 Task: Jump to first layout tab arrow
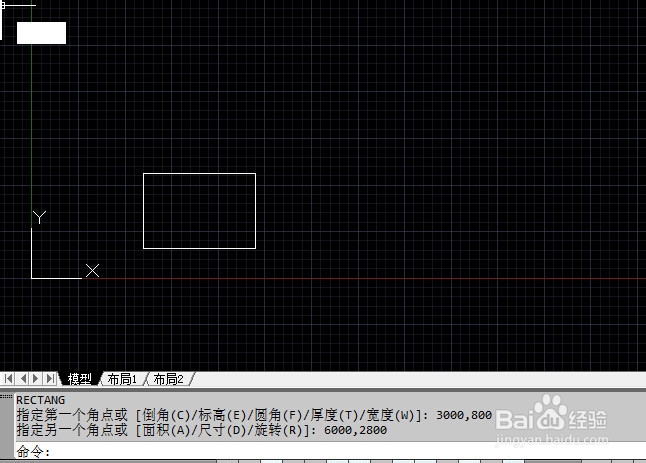pos(8,379)
